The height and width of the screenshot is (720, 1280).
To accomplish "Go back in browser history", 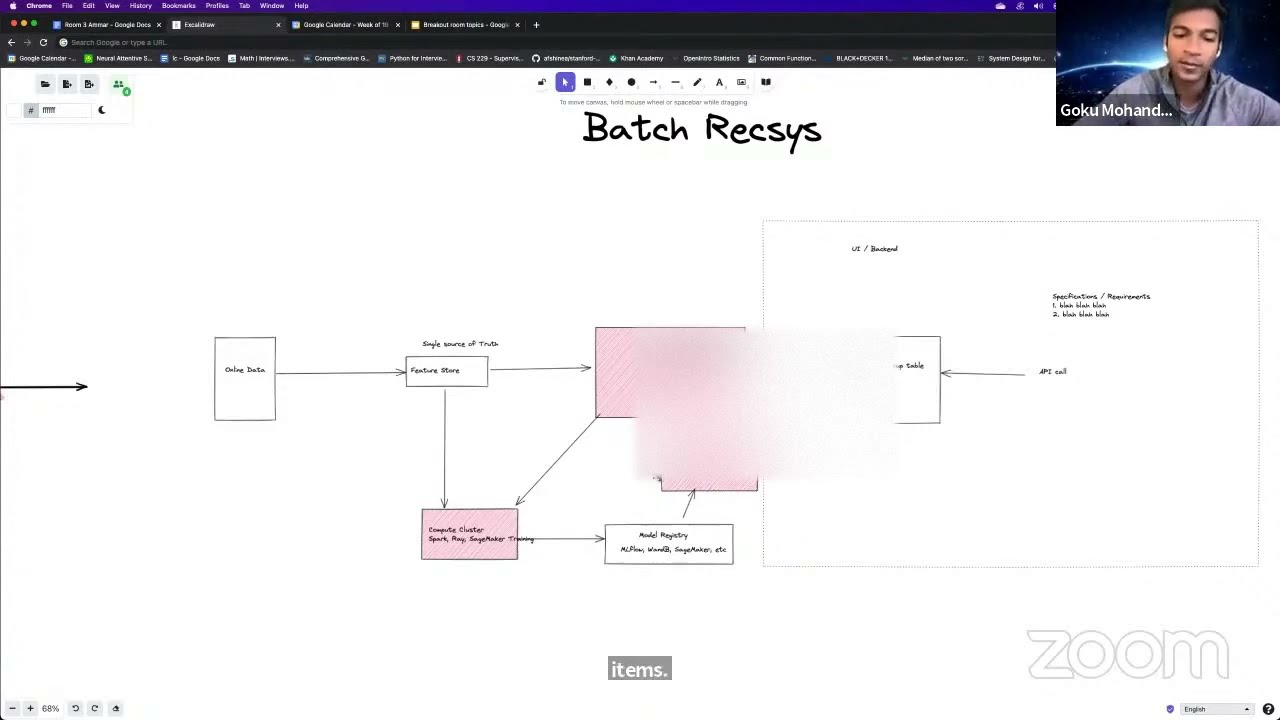I will coord(11,42).
